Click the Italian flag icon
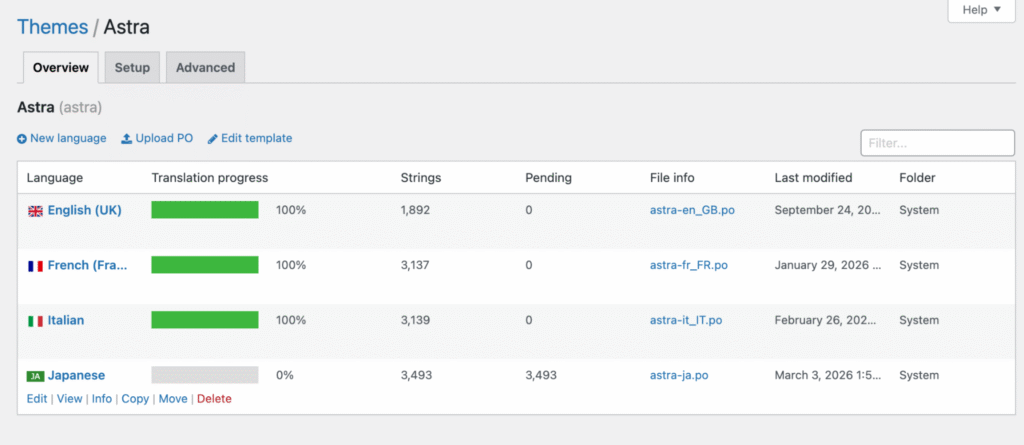The width and height of the screenshot is (1024, 445). point(35,321)
